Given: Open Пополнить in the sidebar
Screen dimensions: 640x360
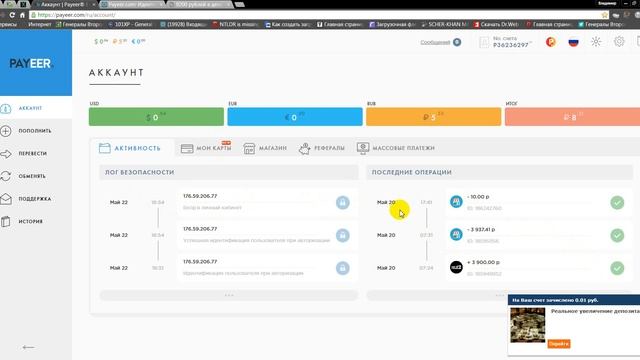Looking at the screenshot, I should (x=35, y=131).
